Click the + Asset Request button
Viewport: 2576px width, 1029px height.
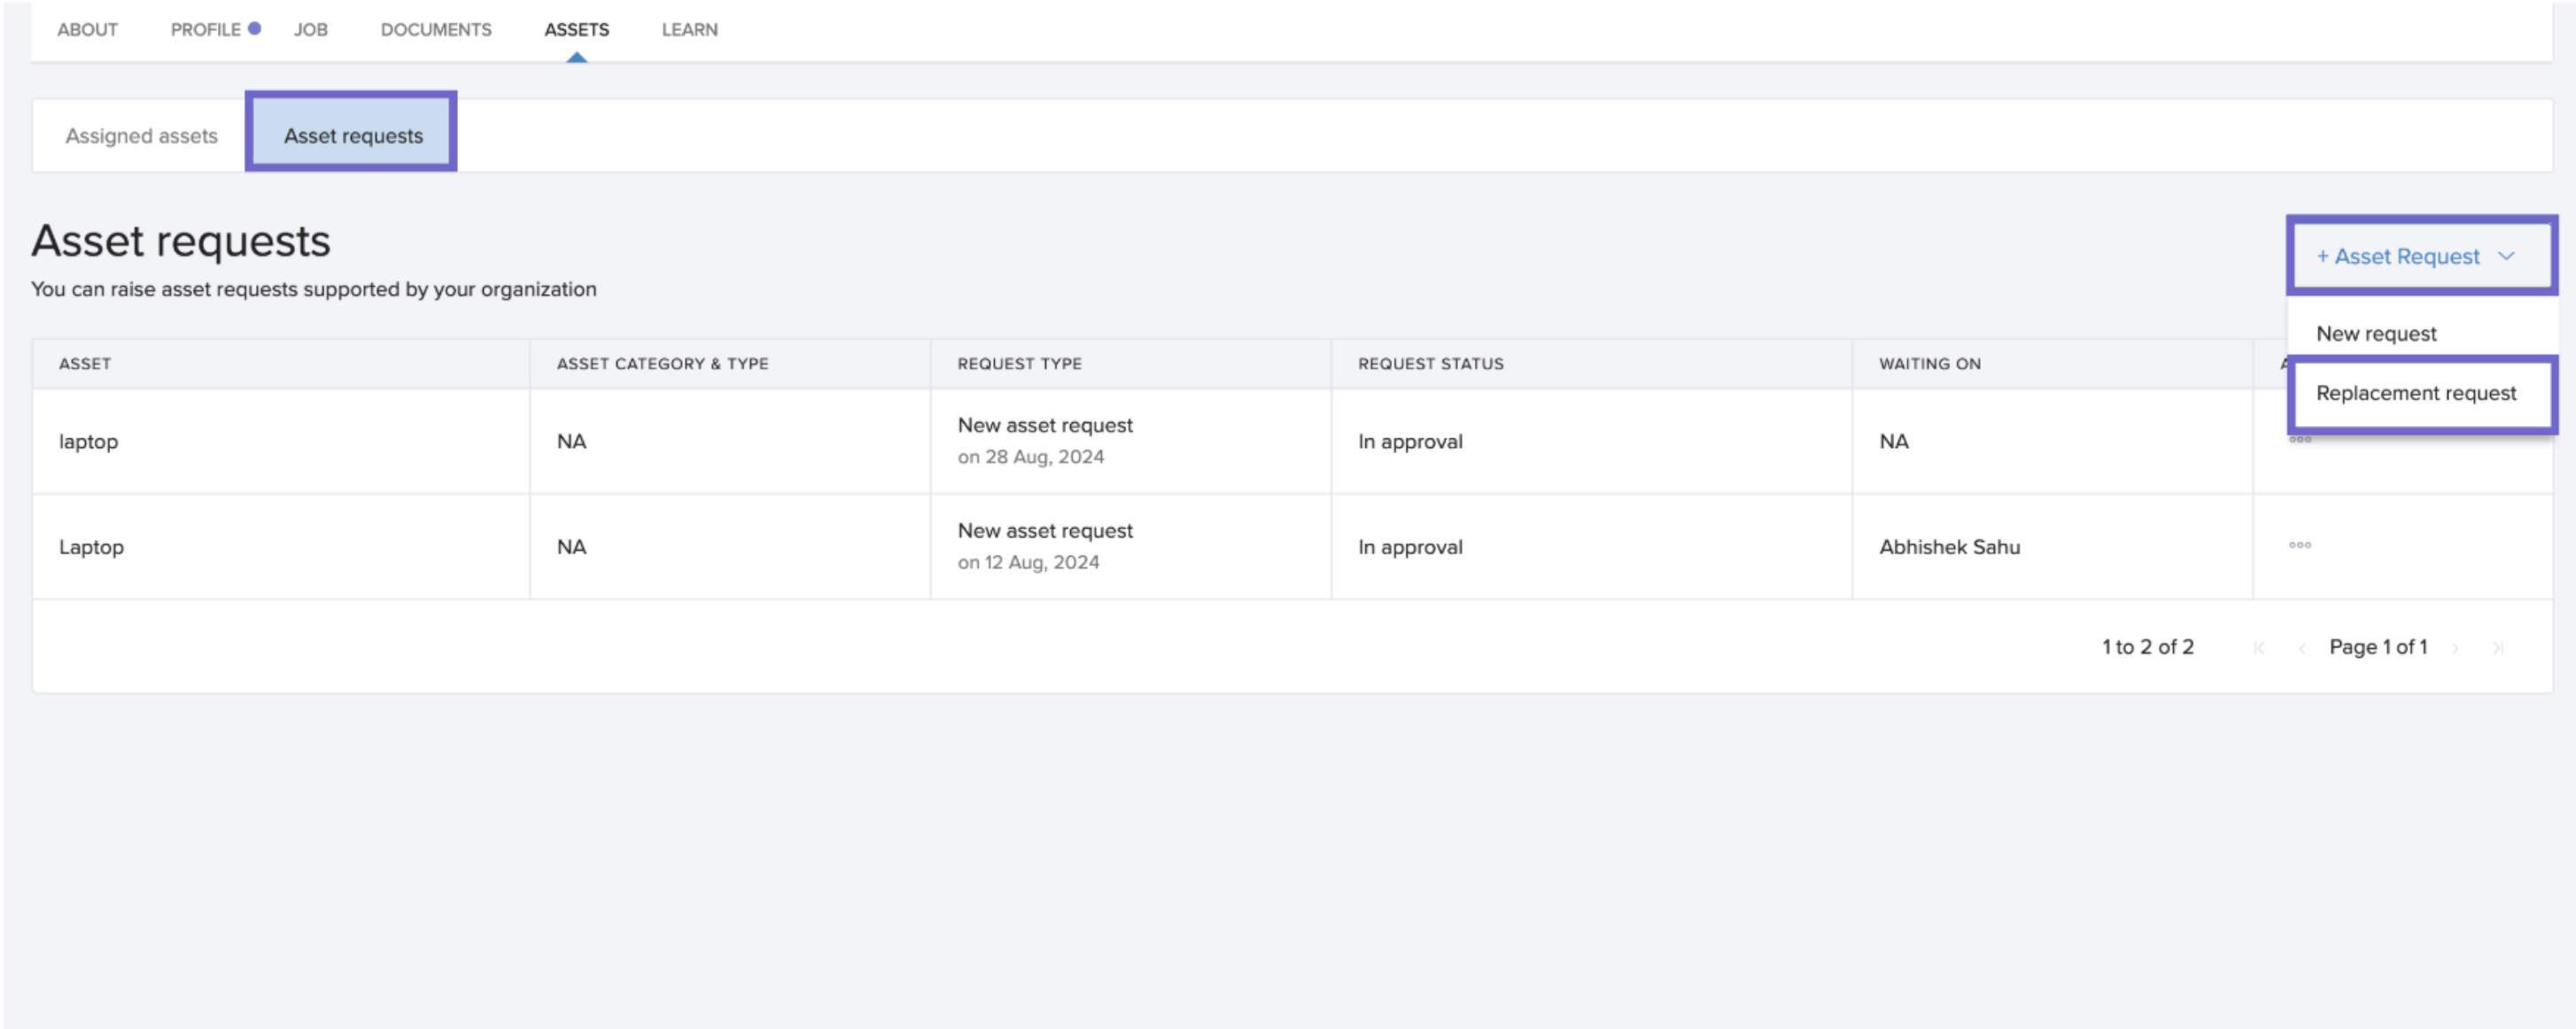pos(2397,257)
